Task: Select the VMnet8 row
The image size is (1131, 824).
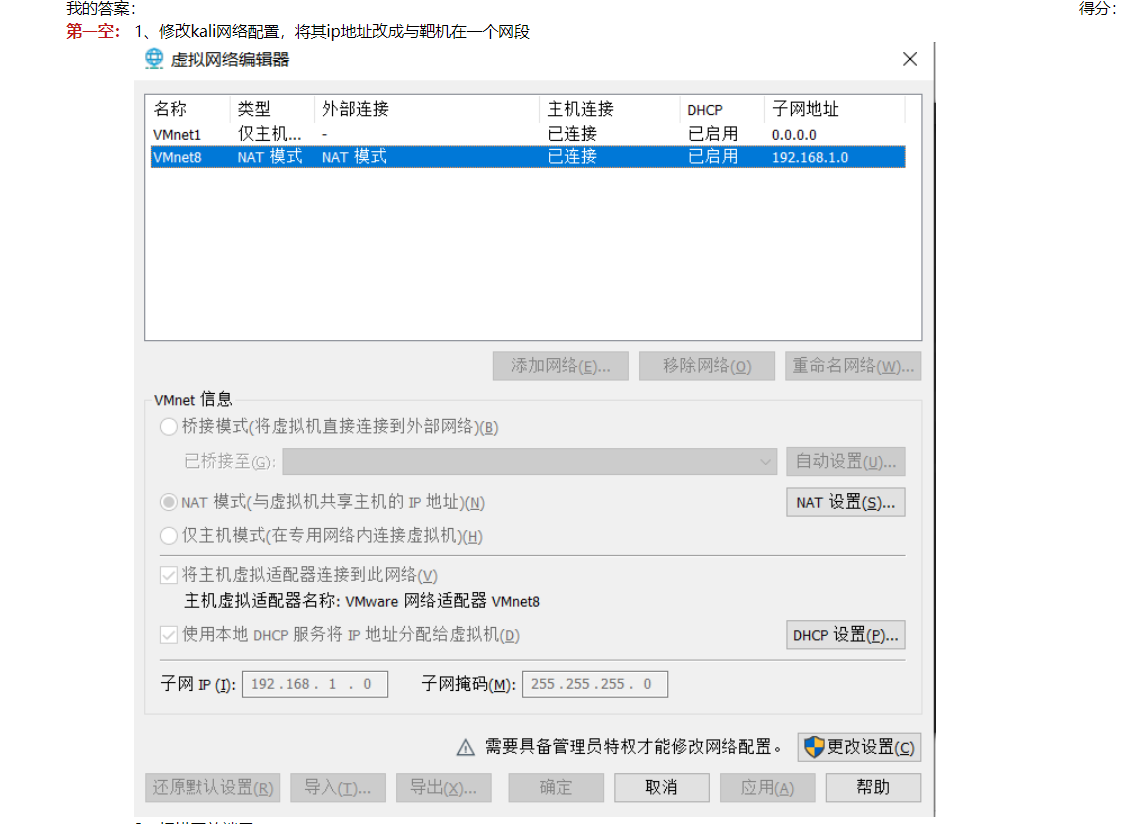Action: (x=528, y=157)
